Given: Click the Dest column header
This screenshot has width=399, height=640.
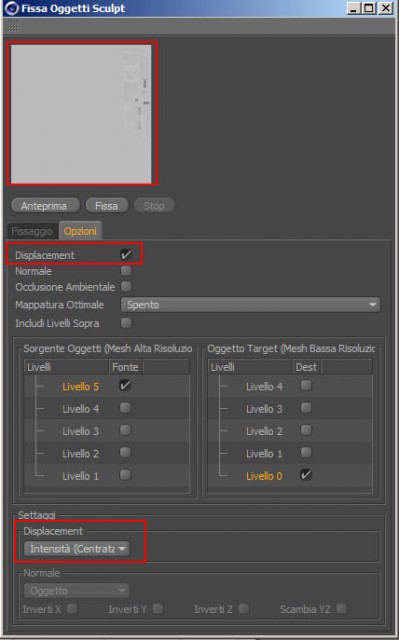Looking at the screenshot, I should pyautogui.click(x=306, y=367).
